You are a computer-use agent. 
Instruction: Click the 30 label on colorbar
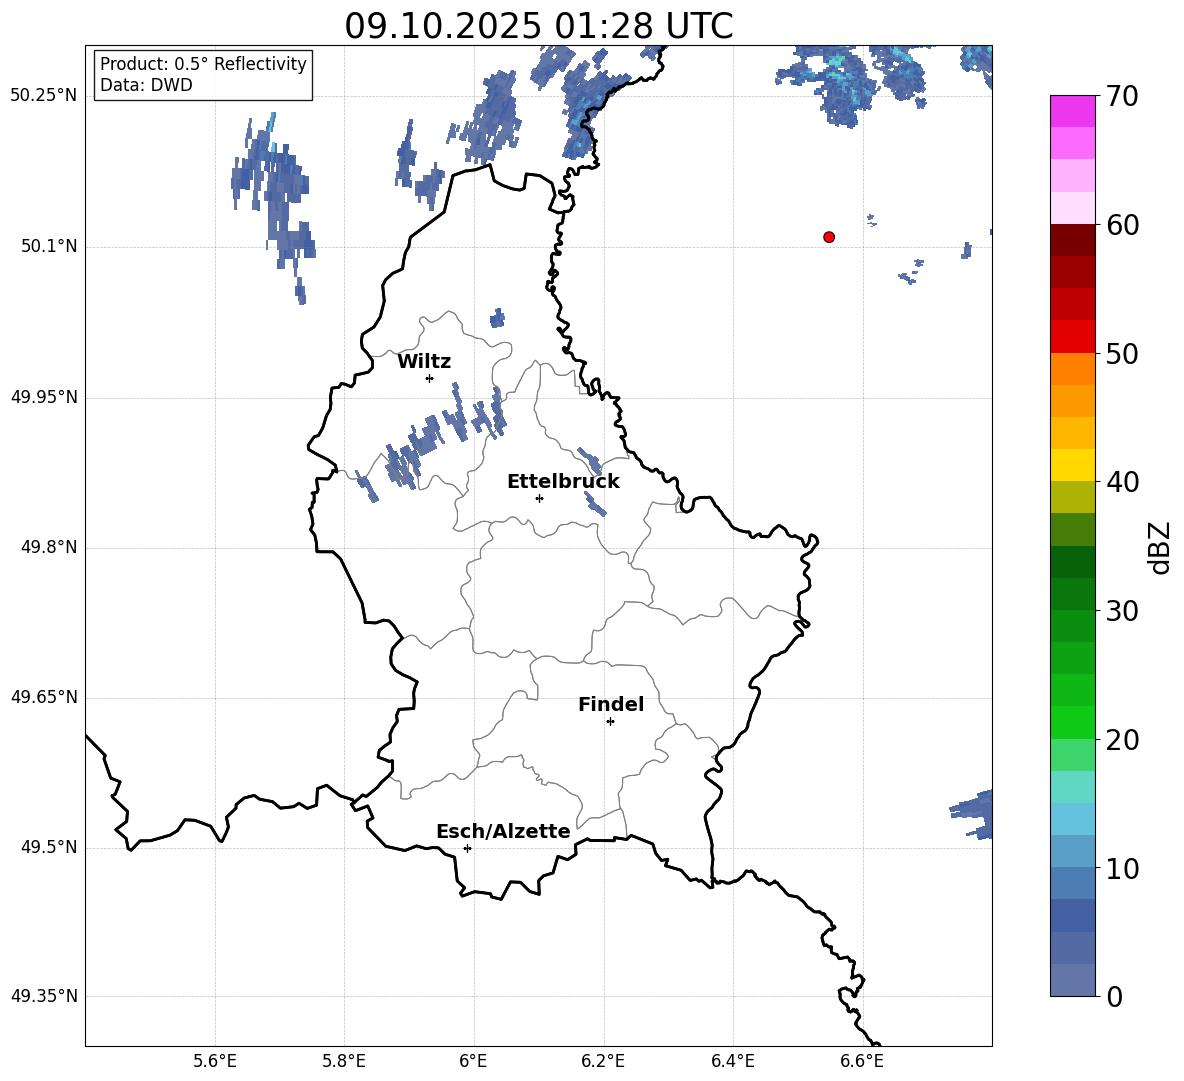1122,611
